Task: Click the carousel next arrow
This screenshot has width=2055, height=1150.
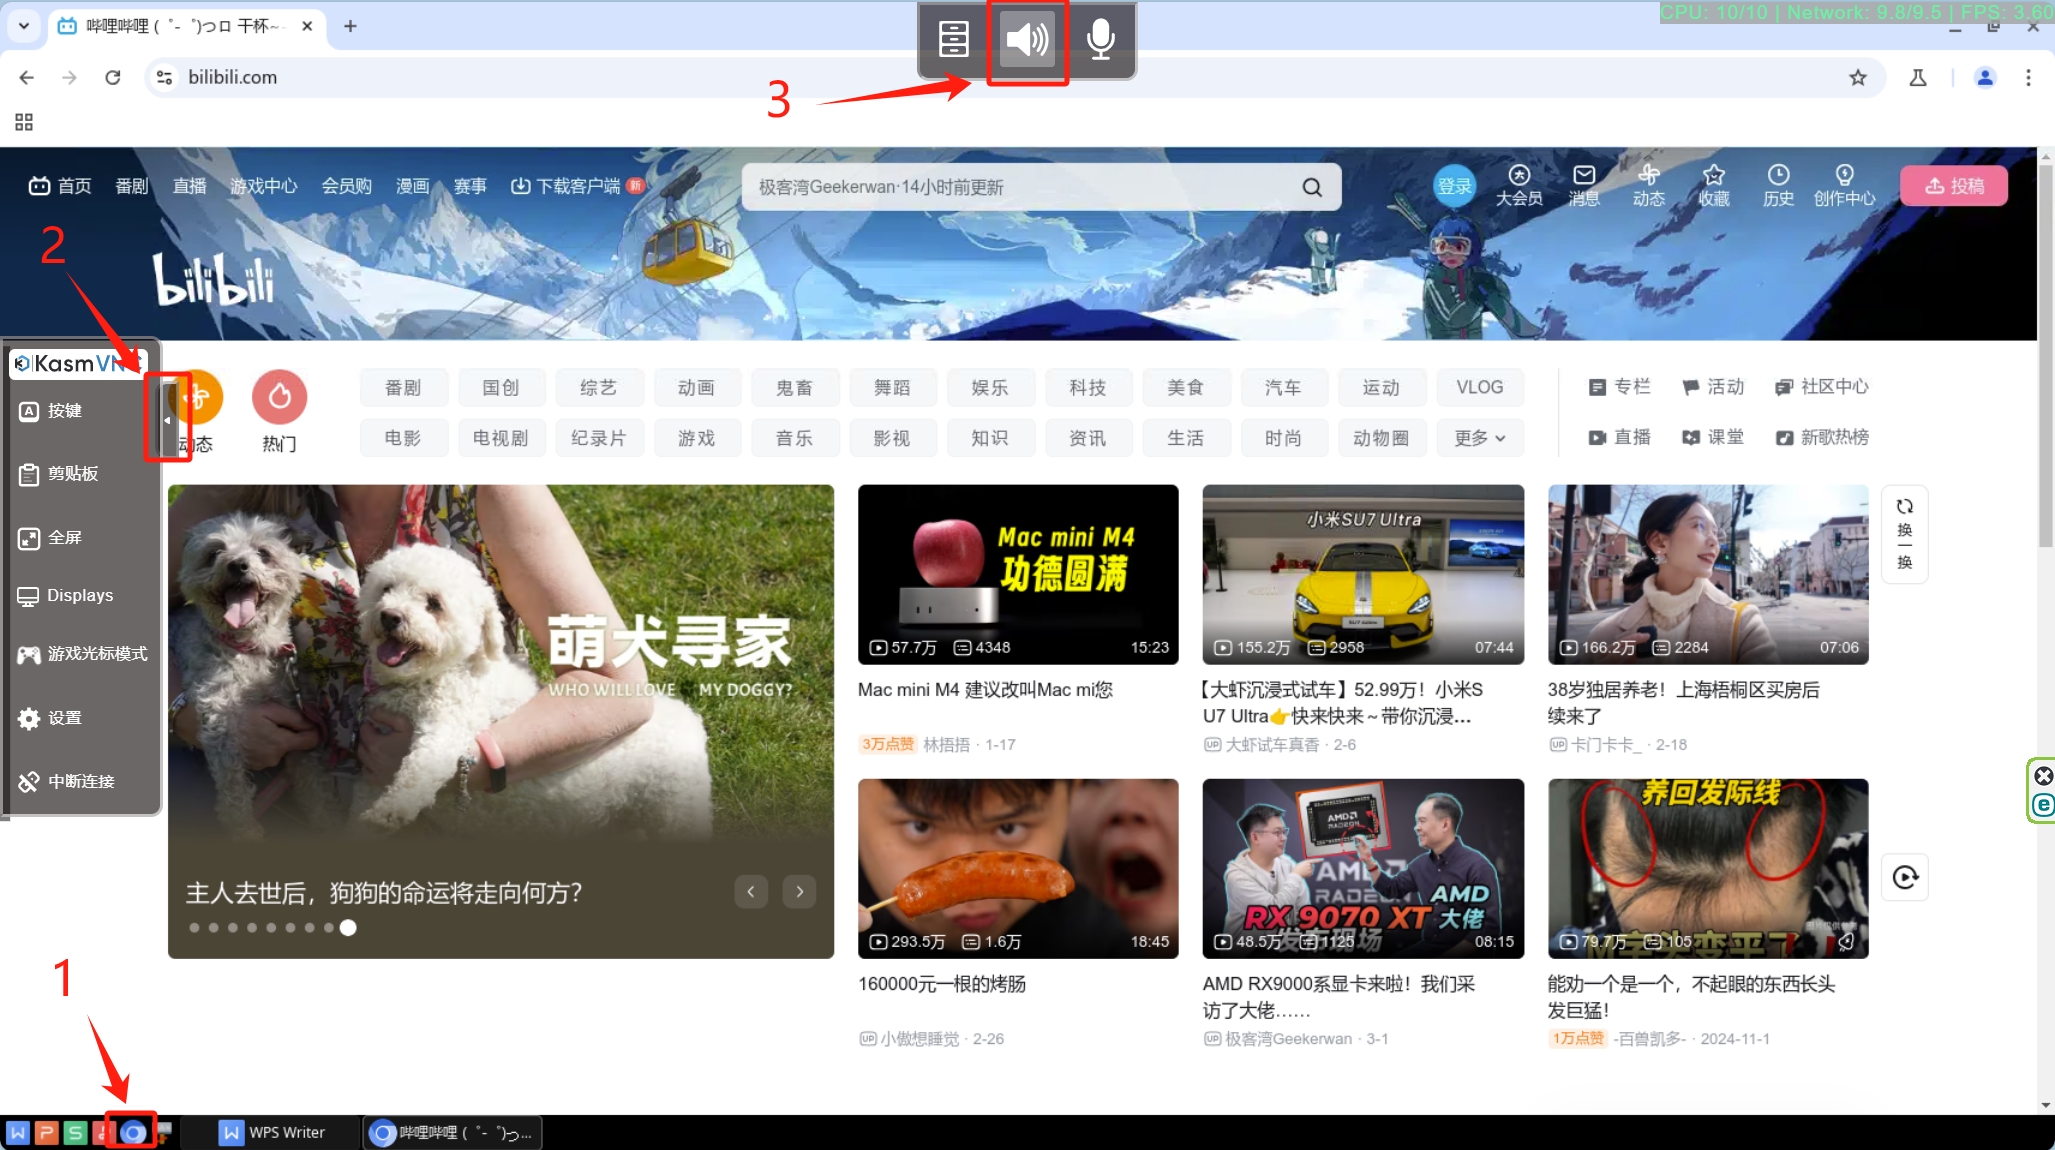Action: 799,891
